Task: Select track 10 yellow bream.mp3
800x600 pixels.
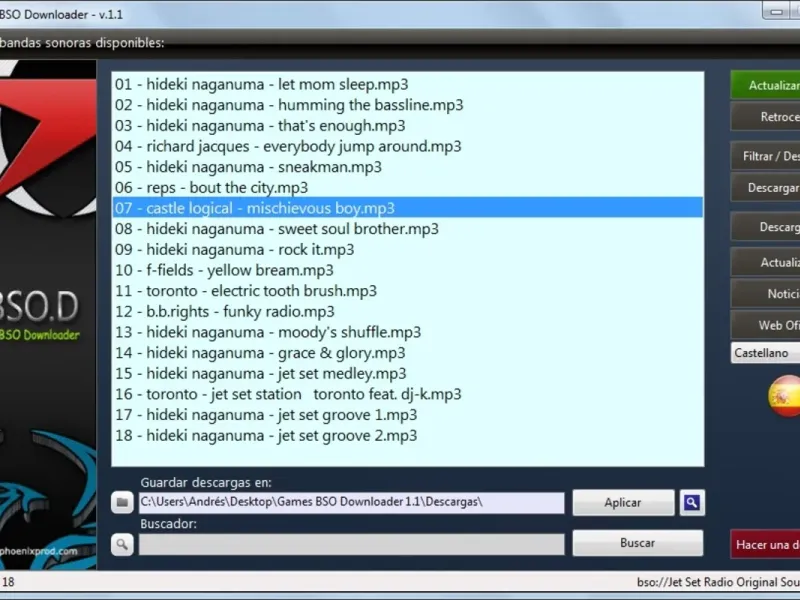Action: tap(407, 270)
